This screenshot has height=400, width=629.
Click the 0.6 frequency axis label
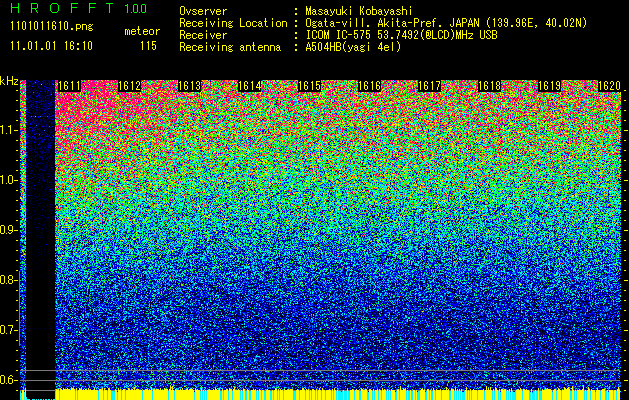click(x=9, y=380)
